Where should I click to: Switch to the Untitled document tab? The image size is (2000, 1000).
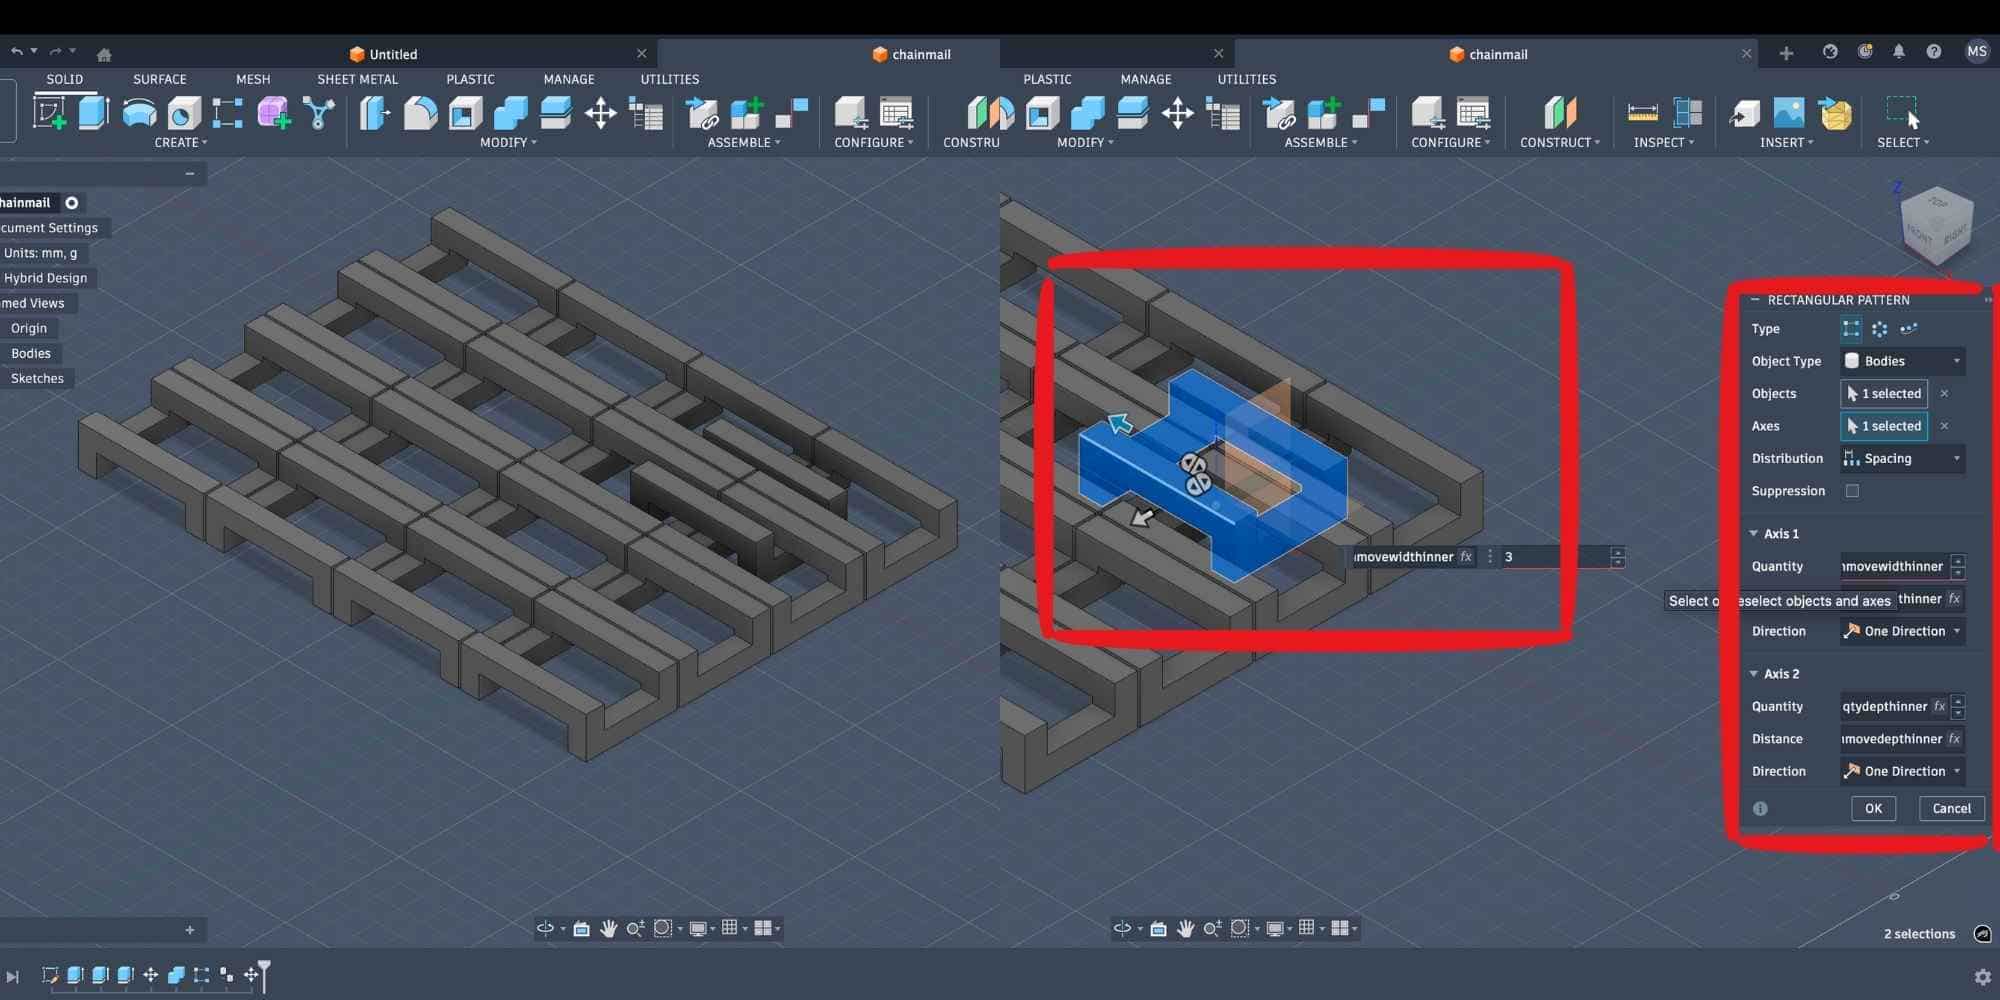384,54
